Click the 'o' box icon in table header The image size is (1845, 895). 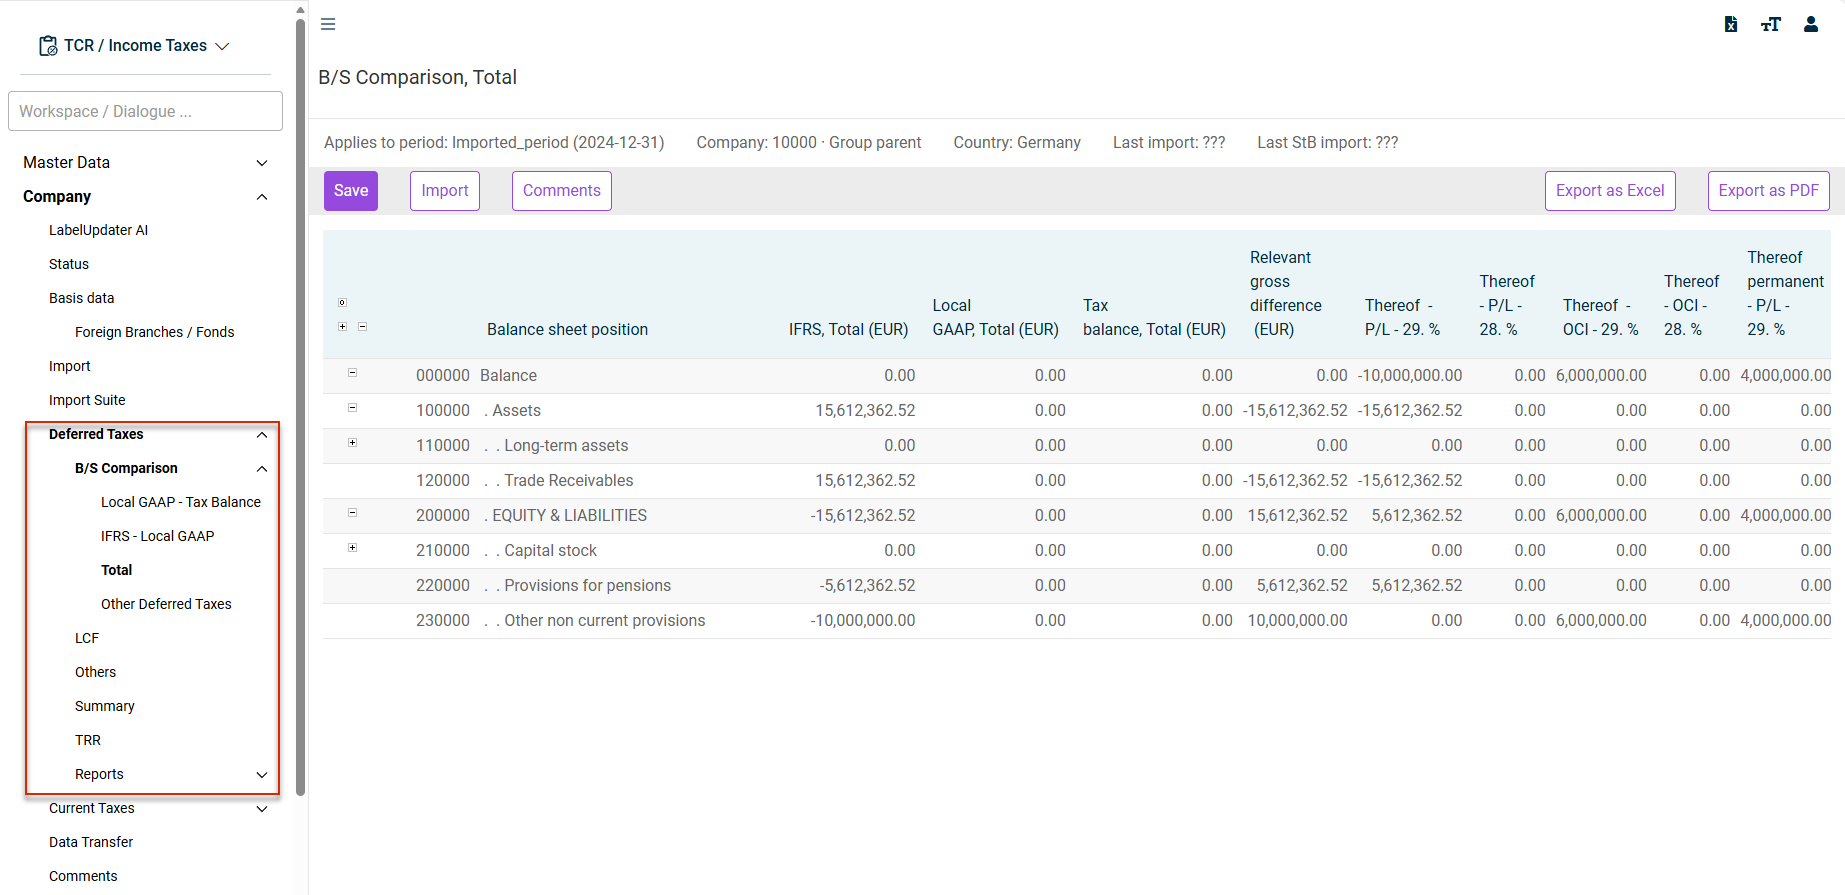pyautogui.click(x=342, y=302)
